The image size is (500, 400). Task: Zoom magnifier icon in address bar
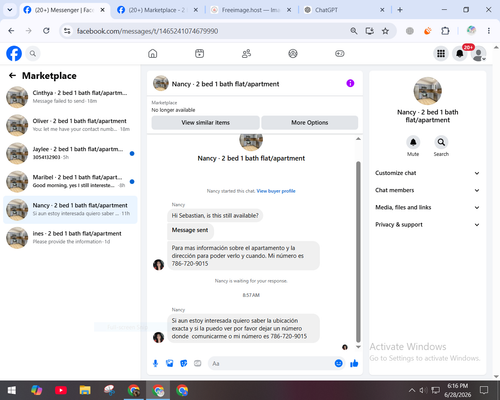(354, 31)
